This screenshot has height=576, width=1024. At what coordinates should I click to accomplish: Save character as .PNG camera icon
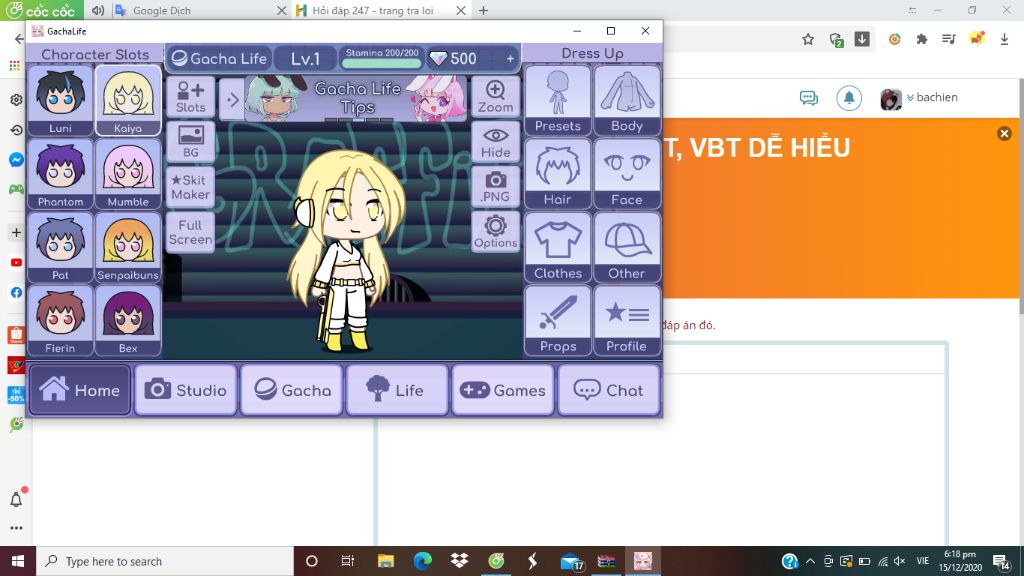click(495, 187)
